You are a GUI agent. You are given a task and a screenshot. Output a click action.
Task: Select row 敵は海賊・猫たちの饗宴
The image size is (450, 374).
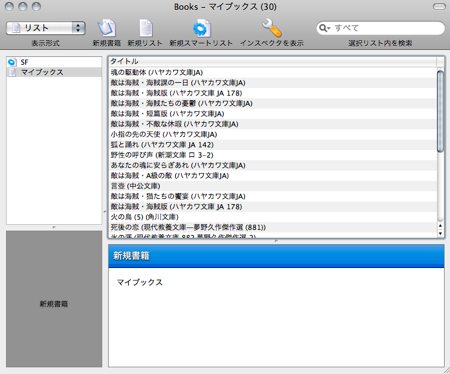click(272, 196)
